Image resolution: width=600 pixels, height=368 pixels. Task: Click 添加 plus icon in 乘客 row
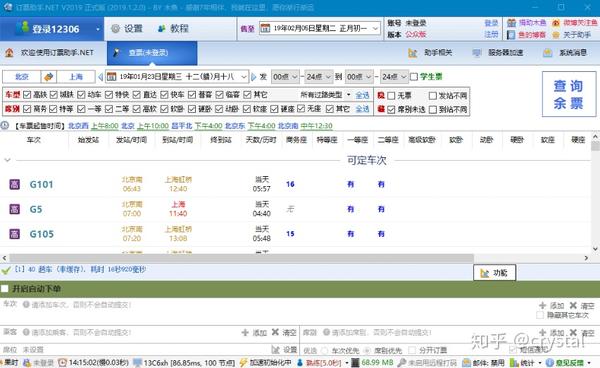pos(245,332)
